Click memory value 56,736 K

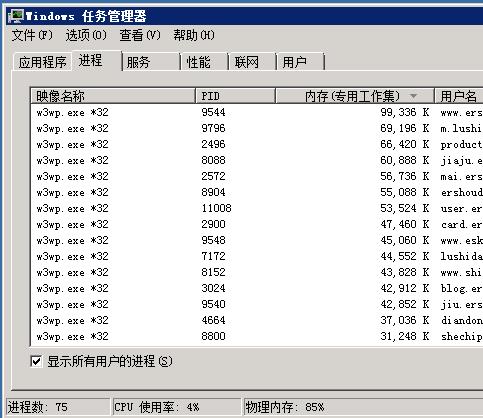pyautogui.click(x=405, y=176)
